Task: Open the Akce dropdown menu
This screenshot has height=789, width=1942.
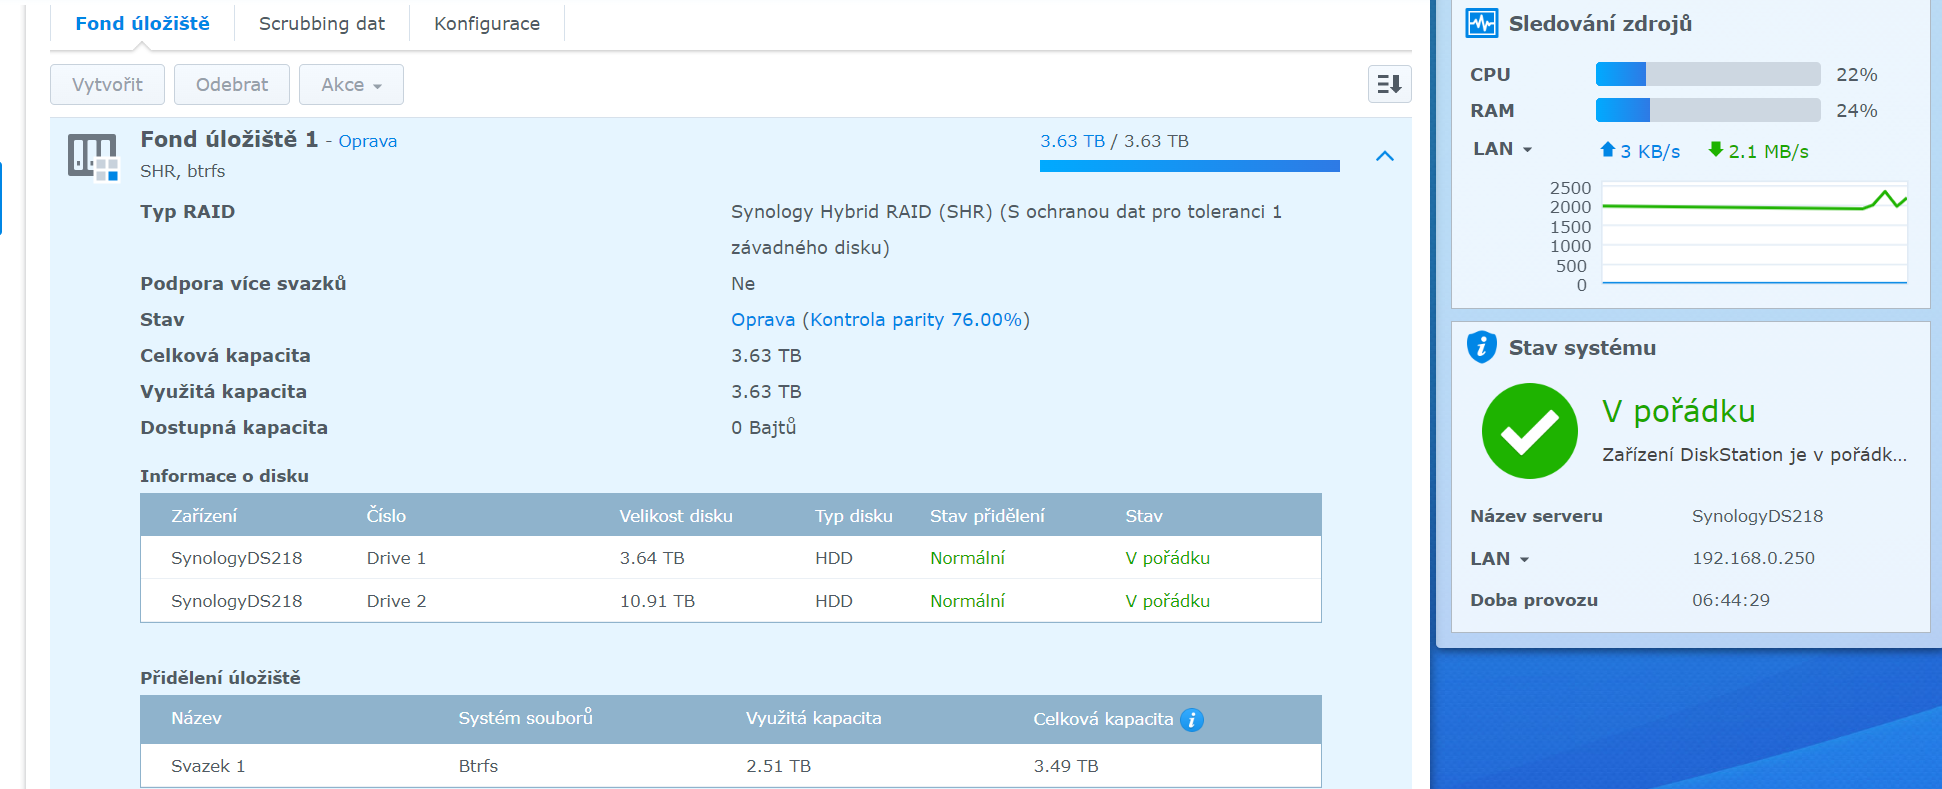Action: pos(351,84)
